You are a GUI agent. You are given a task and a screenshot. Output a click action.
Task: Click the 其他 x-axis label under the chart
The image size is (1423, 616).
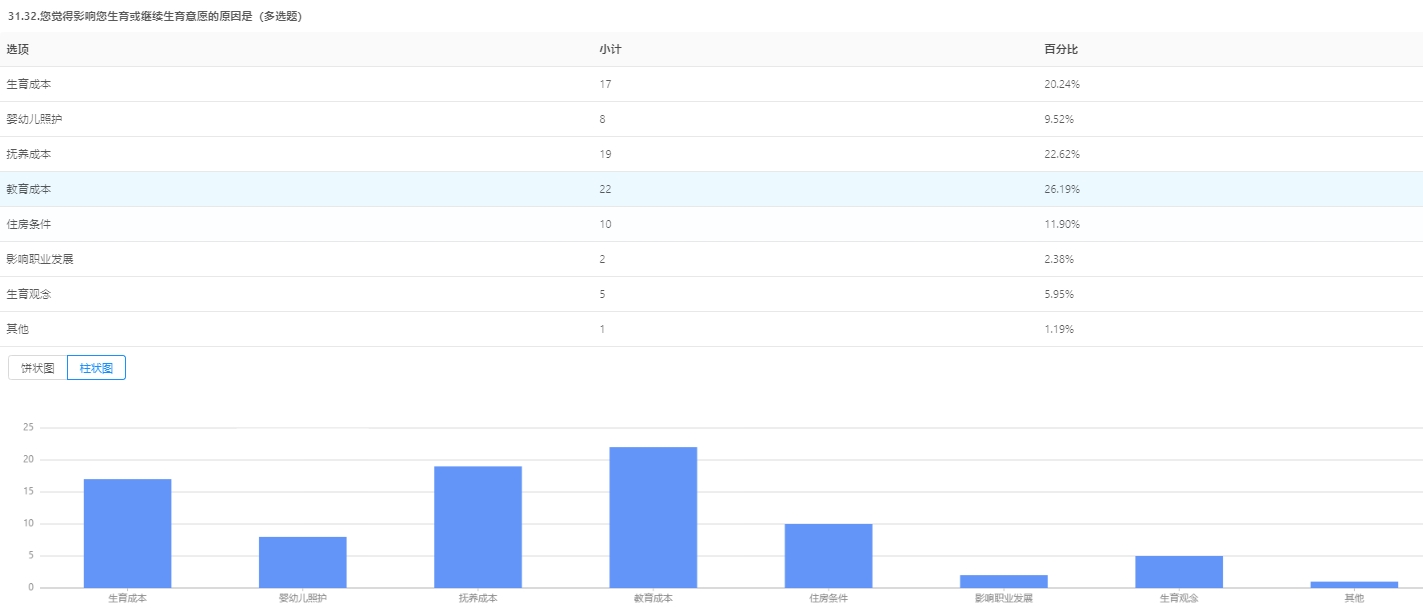click(1354, 598)
